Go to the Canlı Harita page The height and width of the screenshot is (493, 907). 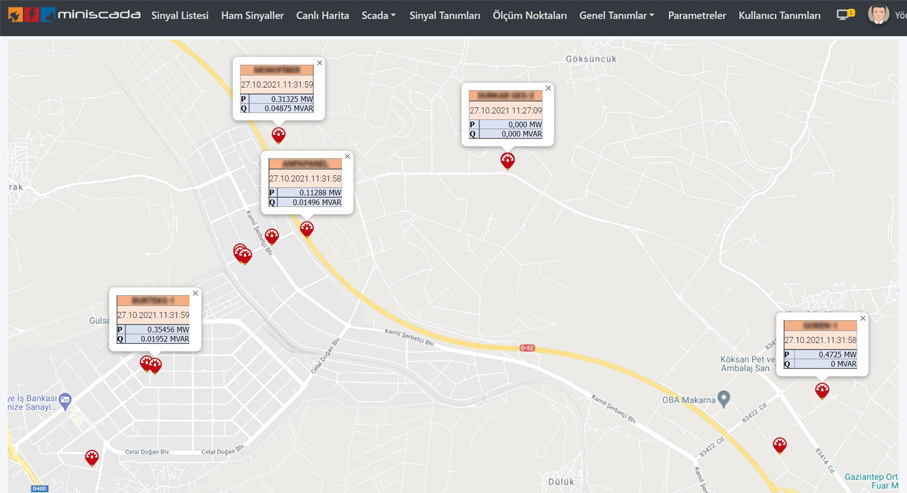point(322,16)
